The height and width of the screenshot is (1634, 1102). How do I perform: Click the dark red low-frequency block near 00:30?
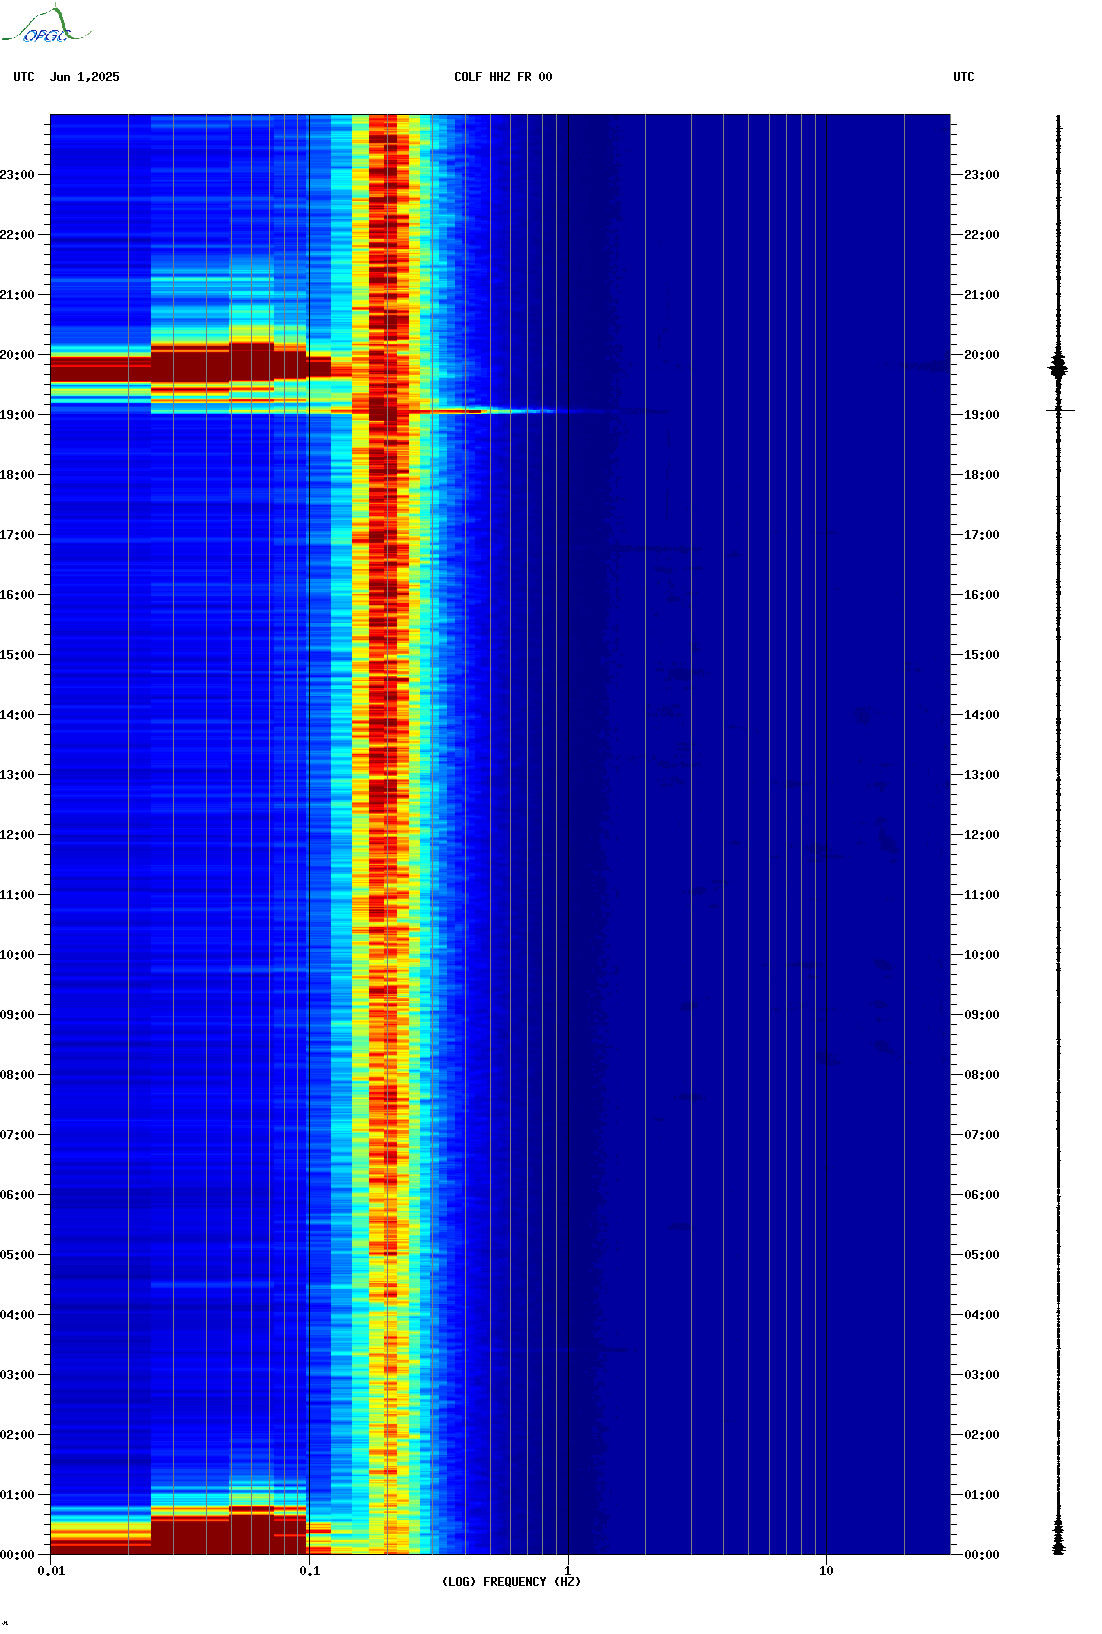(x=228, y=1534)
